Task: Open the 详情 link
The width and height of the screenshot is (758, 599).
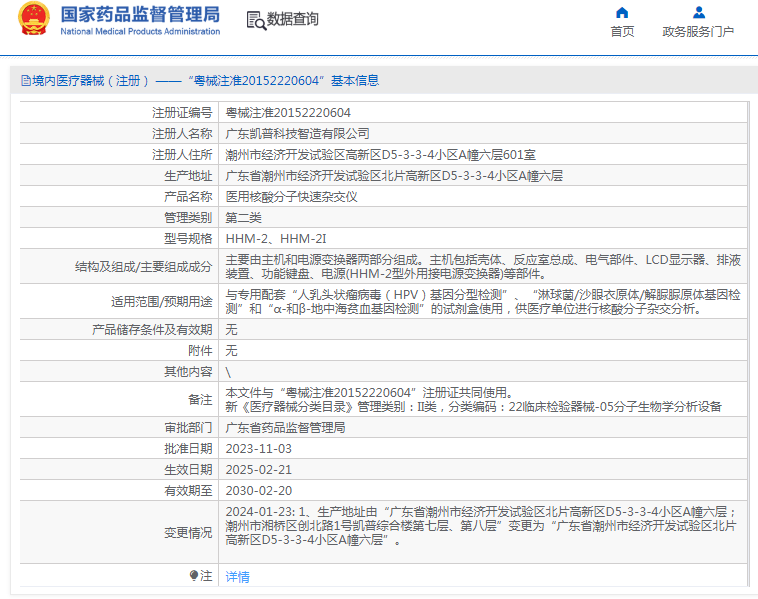Action: [237, 576]
